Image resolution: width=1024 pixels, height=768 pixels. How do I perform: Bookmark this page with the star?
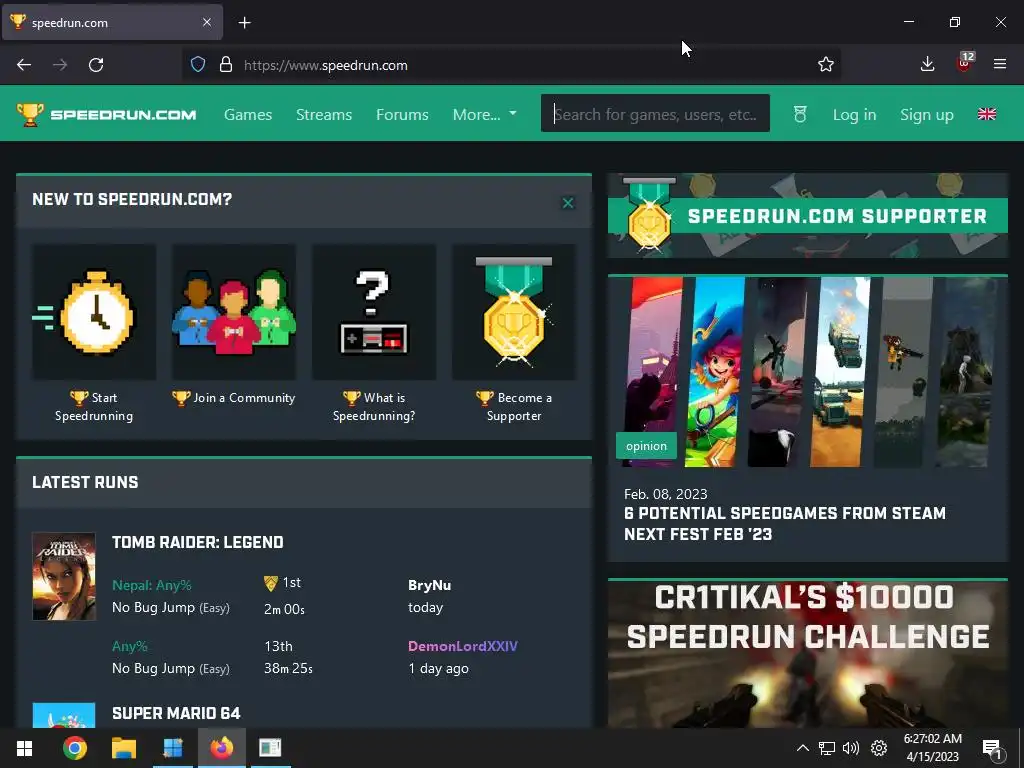[825, 65]
